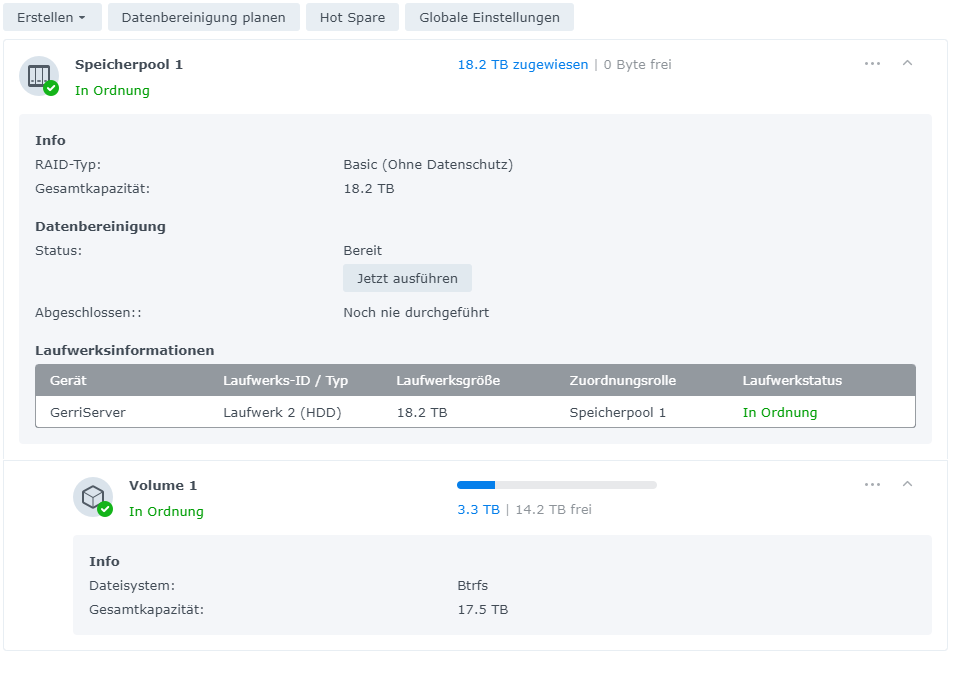This screenshot has width=955, height=677.
Task: Click Volume 1 usage progress bar
Action: tap(557, 485)
